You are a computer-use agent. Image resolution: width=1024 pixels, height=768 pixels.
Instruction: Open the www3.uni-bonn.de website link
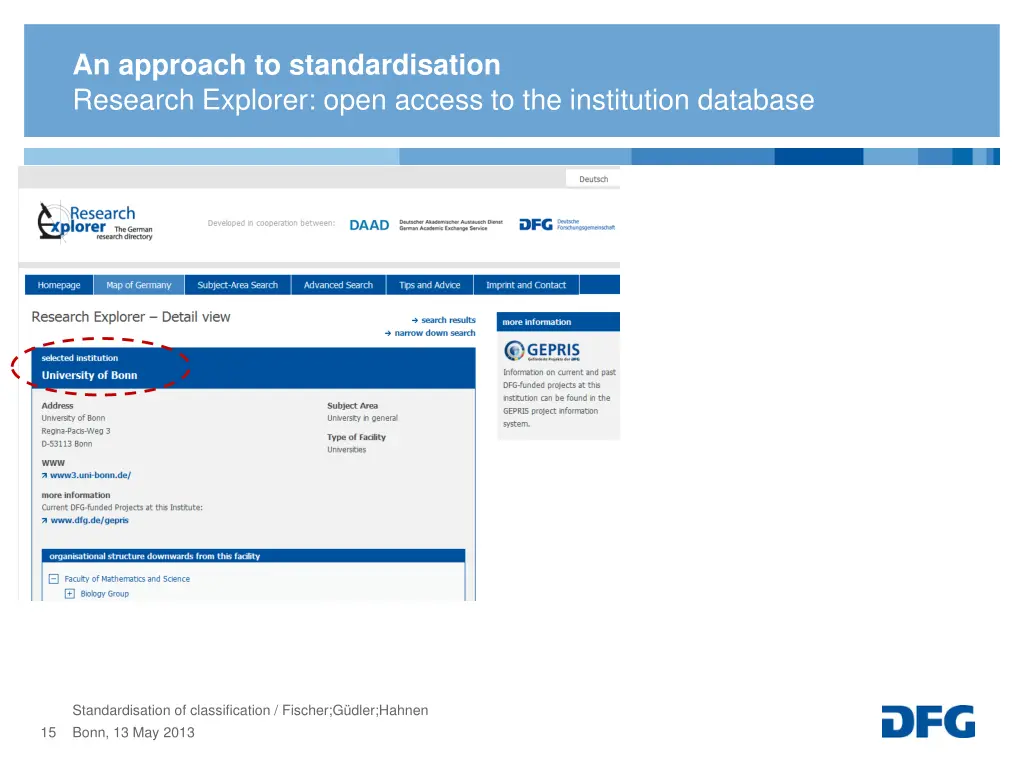pos(86,475)
